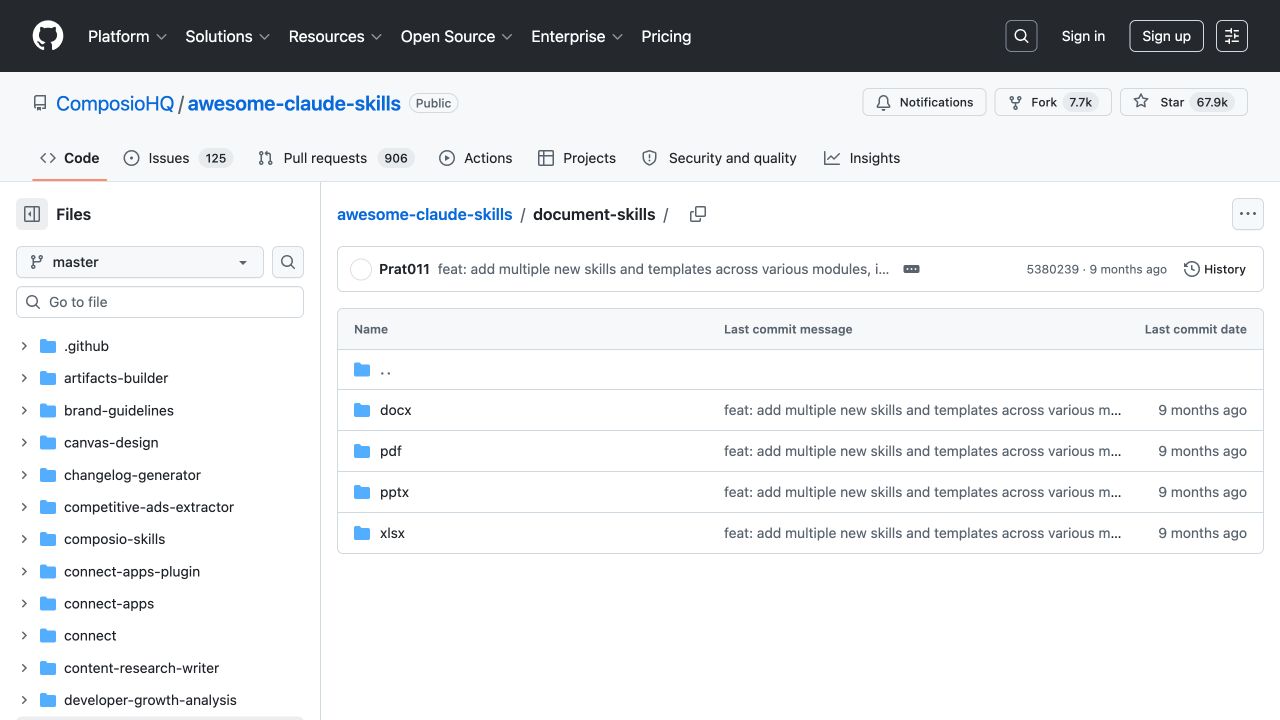Open the awesome-claude-skills repo title link
Image resolution: width=1280 pixels, height=720 pixels.
pyautogui.click(x=294, y=103)
